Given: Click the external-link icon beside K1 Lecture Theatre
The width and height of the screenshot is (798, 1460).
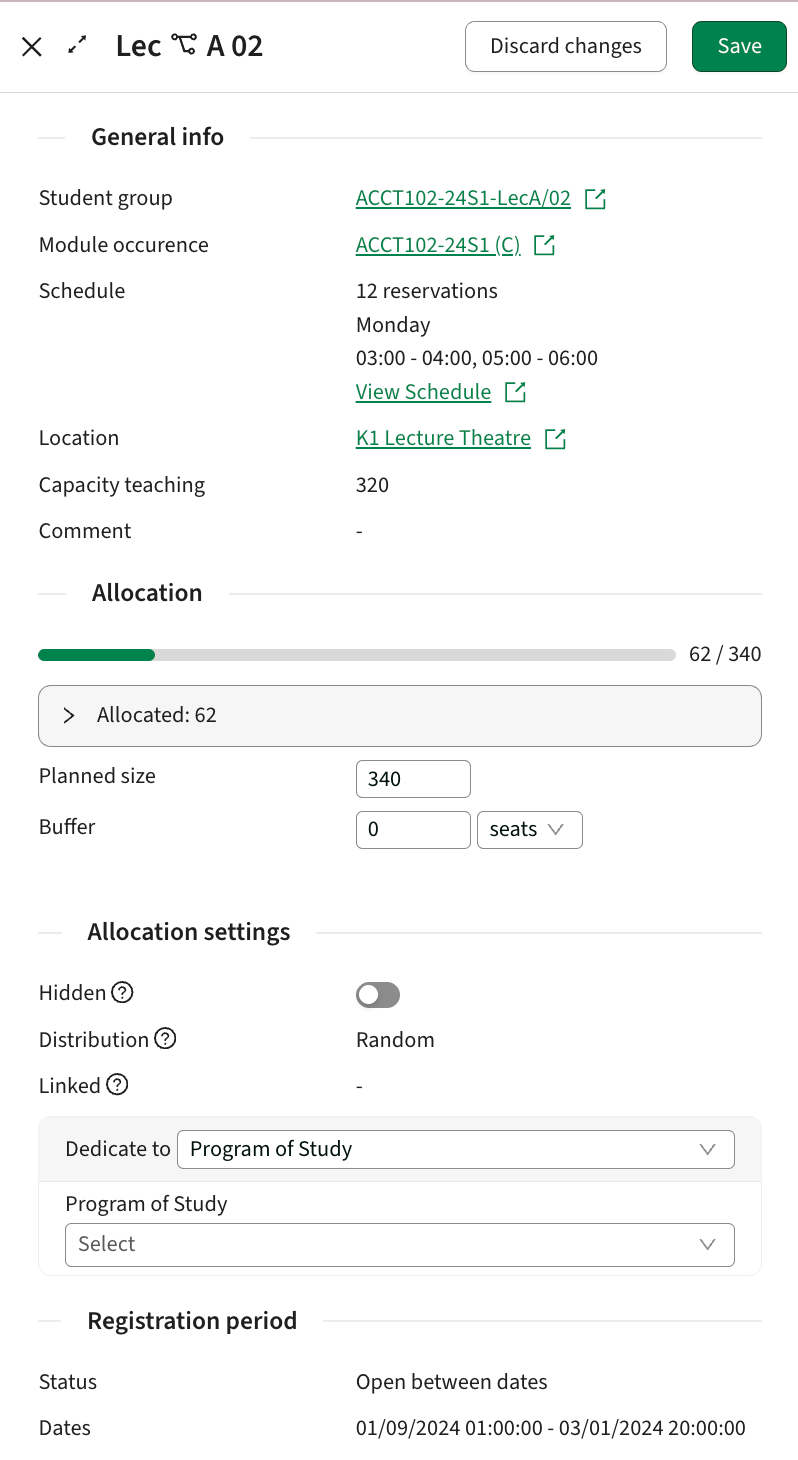Looking at the screenshot, I should tap(556, 438).
